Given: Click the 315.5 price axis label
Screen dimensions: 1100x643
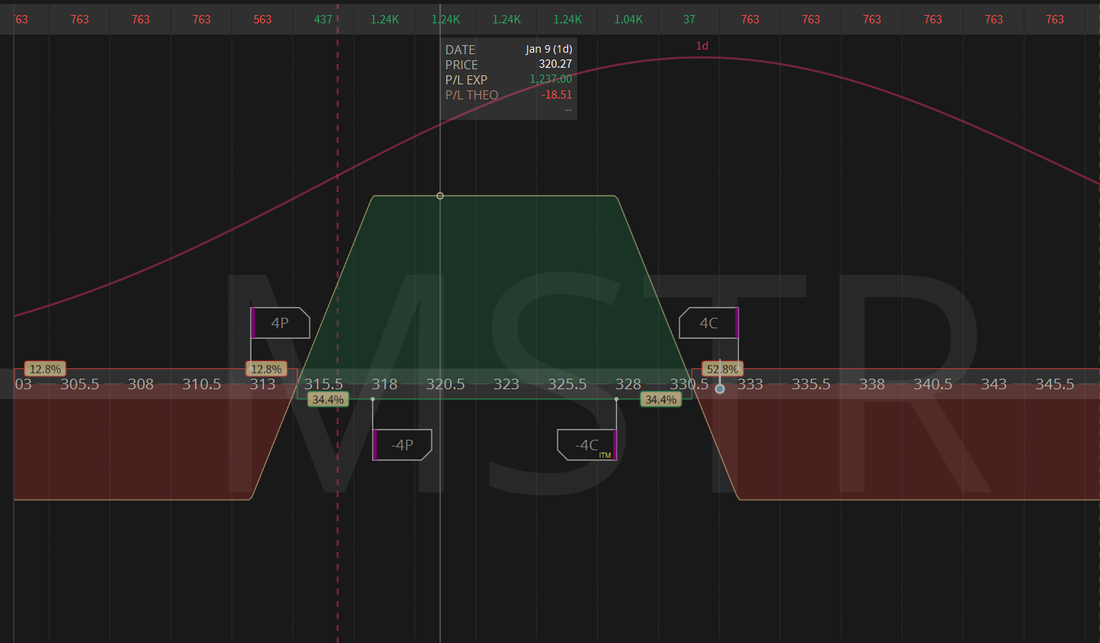Looking at the screenshot, I should coord(323,384).
